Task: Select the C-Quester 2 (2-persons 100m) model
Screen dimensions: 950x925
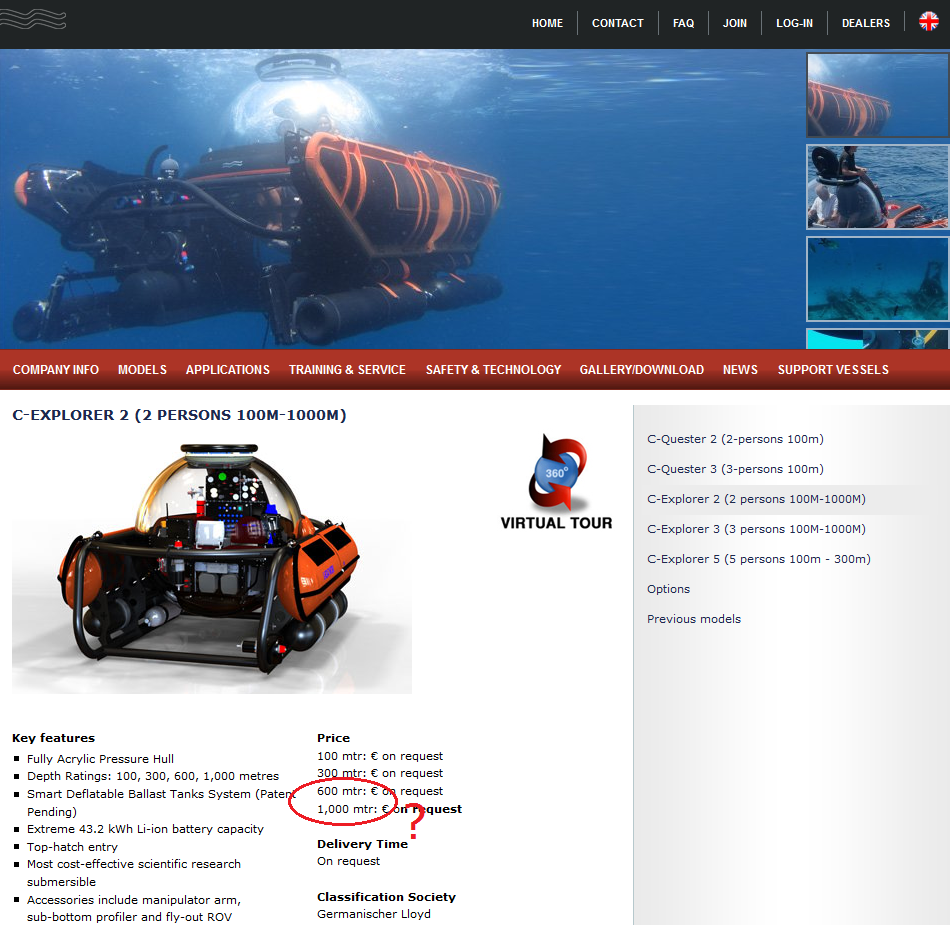Action: point(735,439)
